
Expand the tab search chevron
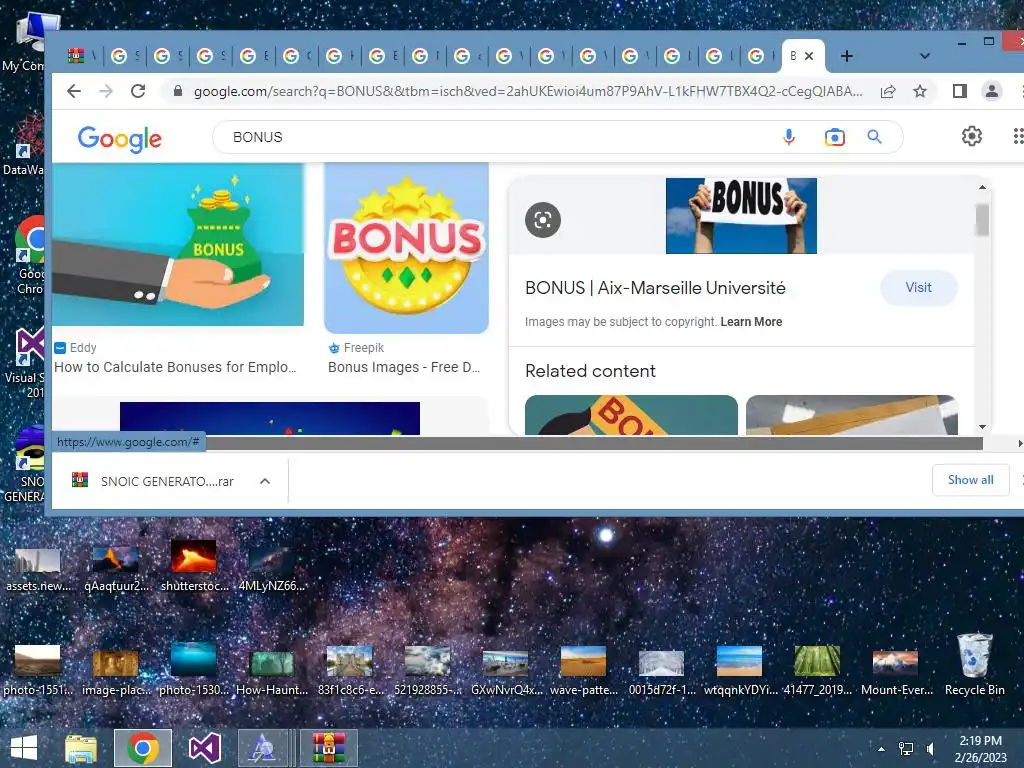(925, 56)
